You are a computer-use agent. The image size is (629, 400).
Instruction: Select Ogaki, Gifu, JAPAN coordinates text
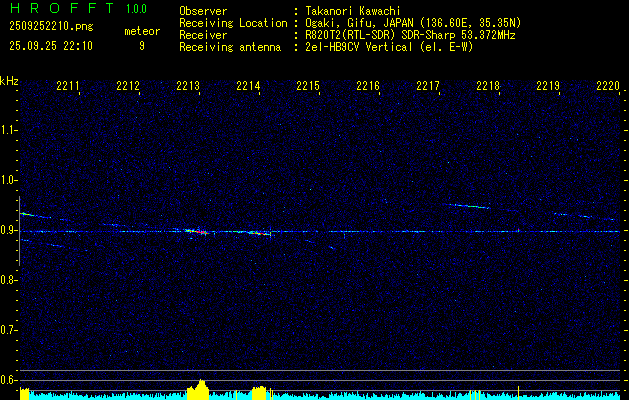pos(413,23)
